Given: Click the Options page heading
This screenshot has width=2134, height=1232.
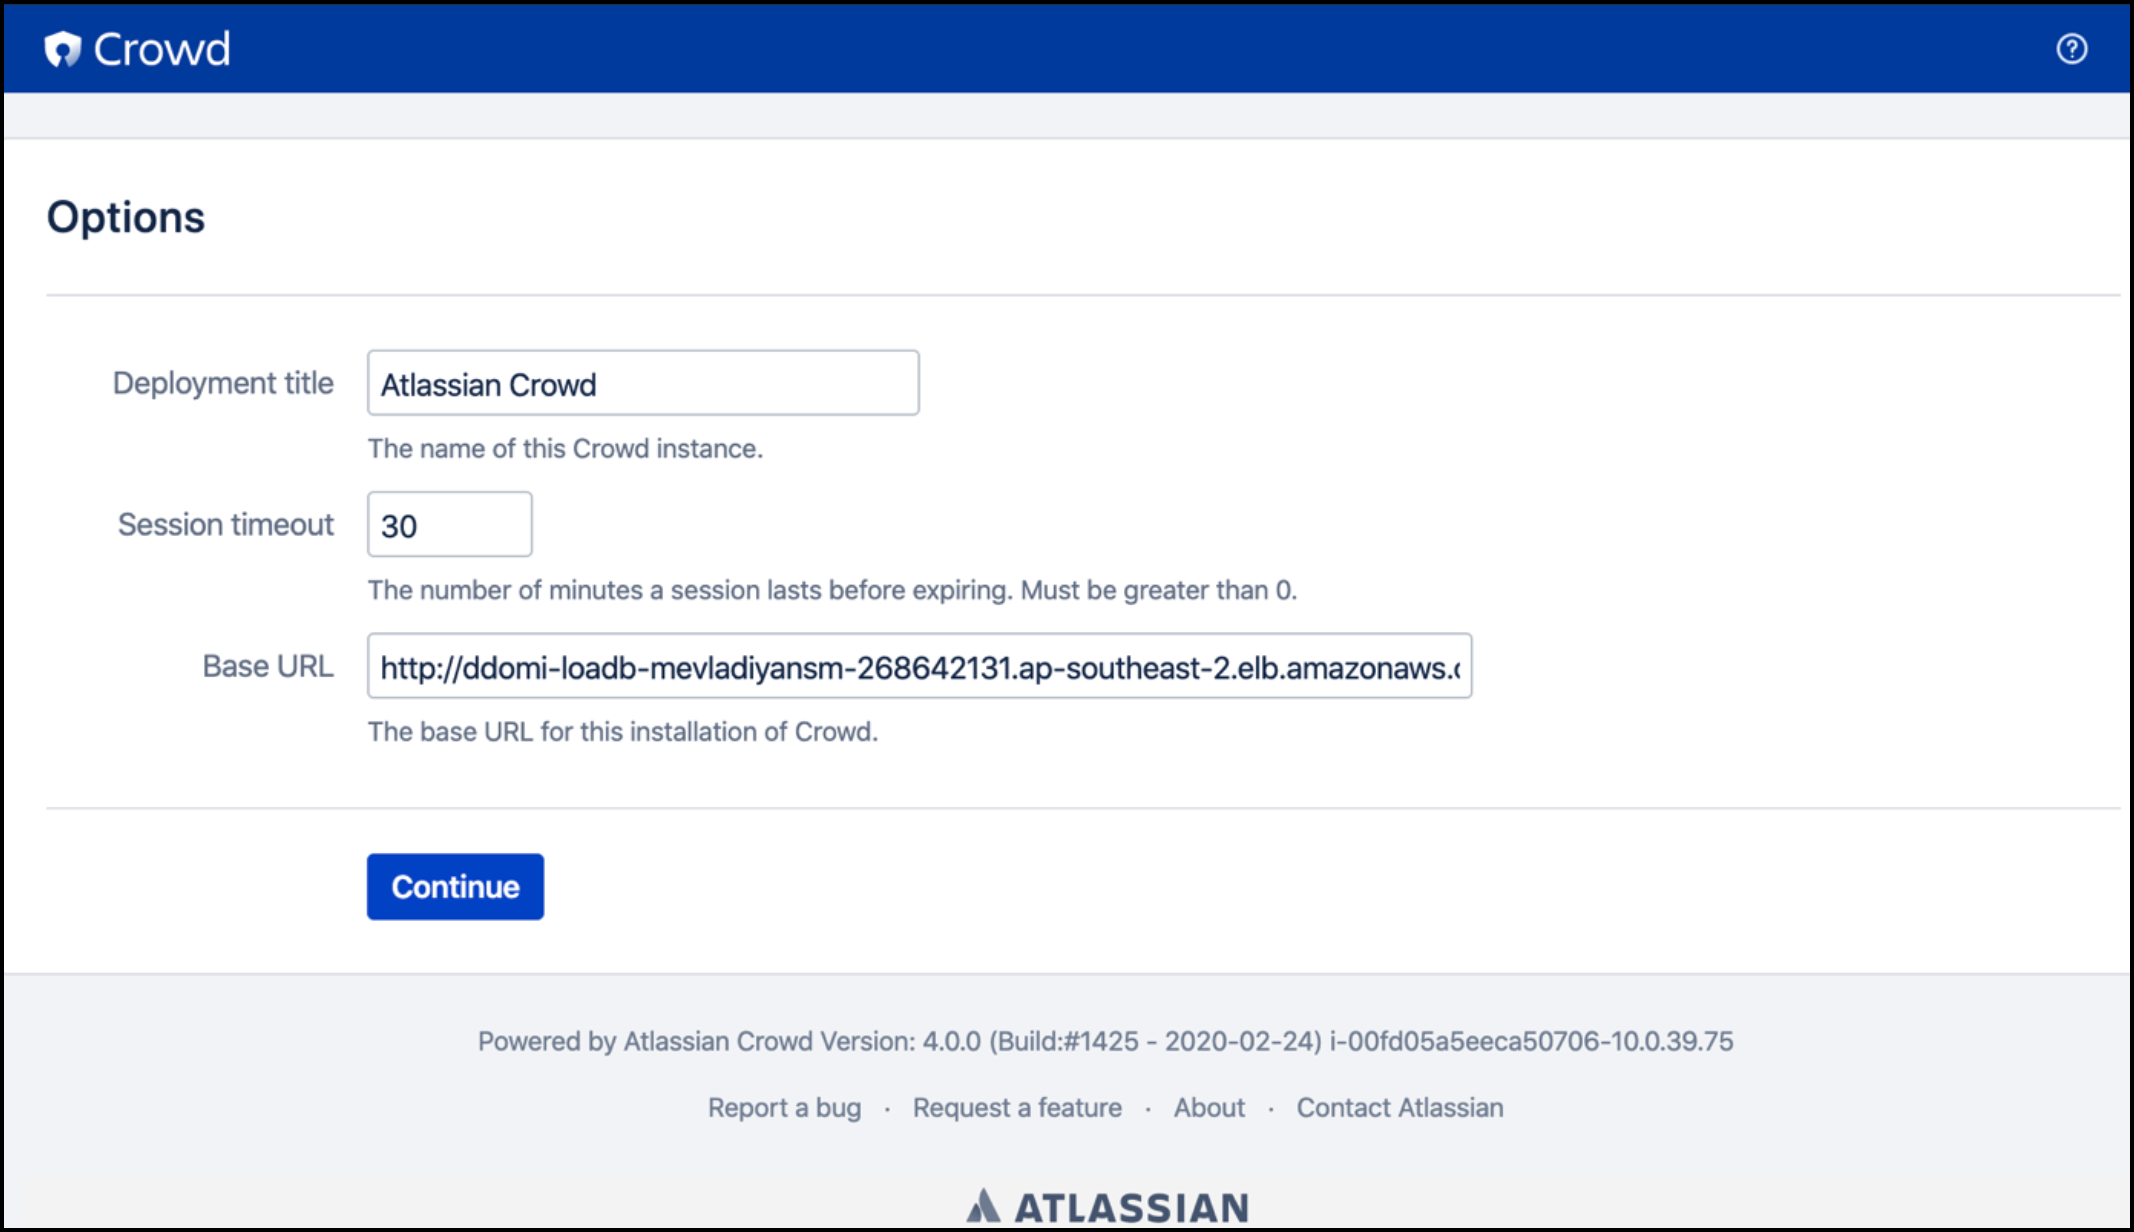Looking at the screenshot, I should pos(126,217).
